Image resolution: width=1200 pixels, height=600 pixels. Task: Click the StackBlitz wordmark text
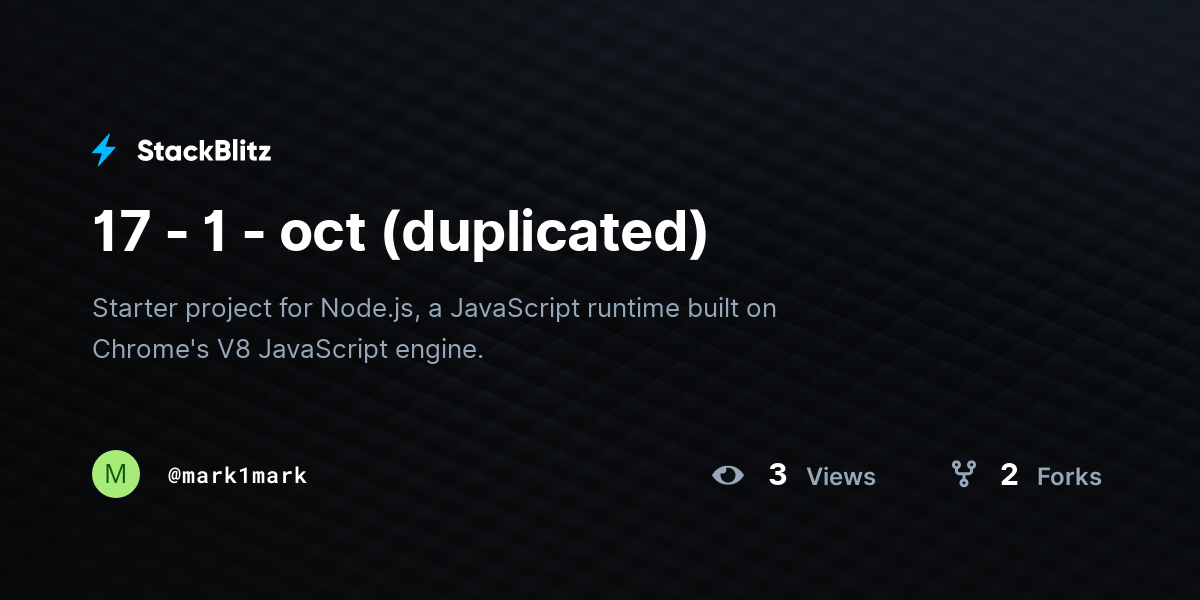[204, 151]
